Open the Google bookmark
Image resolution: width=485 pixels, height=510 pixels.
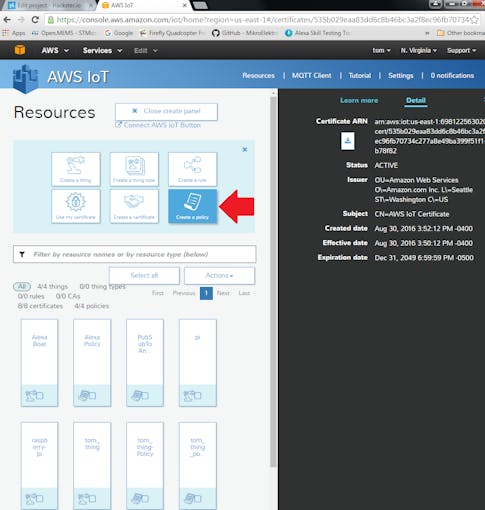[119, 33]
